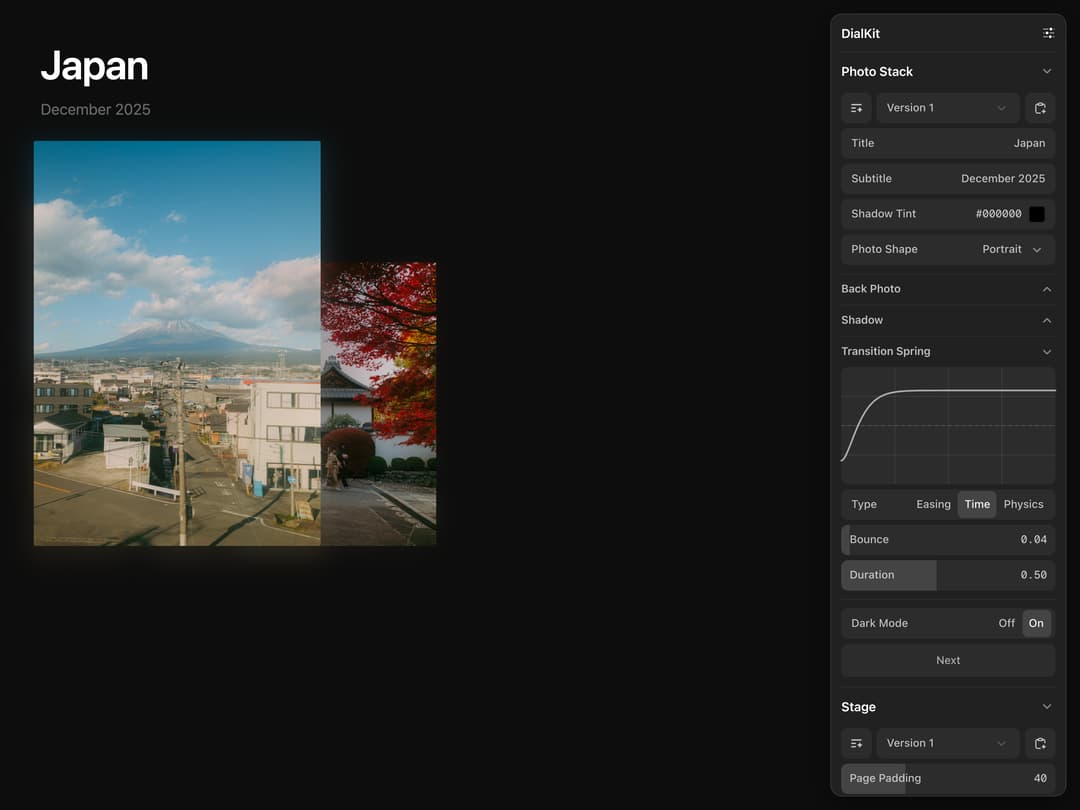
Task: Collapse the Stage section
Action: pyautogui.click(x=1047, y=707)
